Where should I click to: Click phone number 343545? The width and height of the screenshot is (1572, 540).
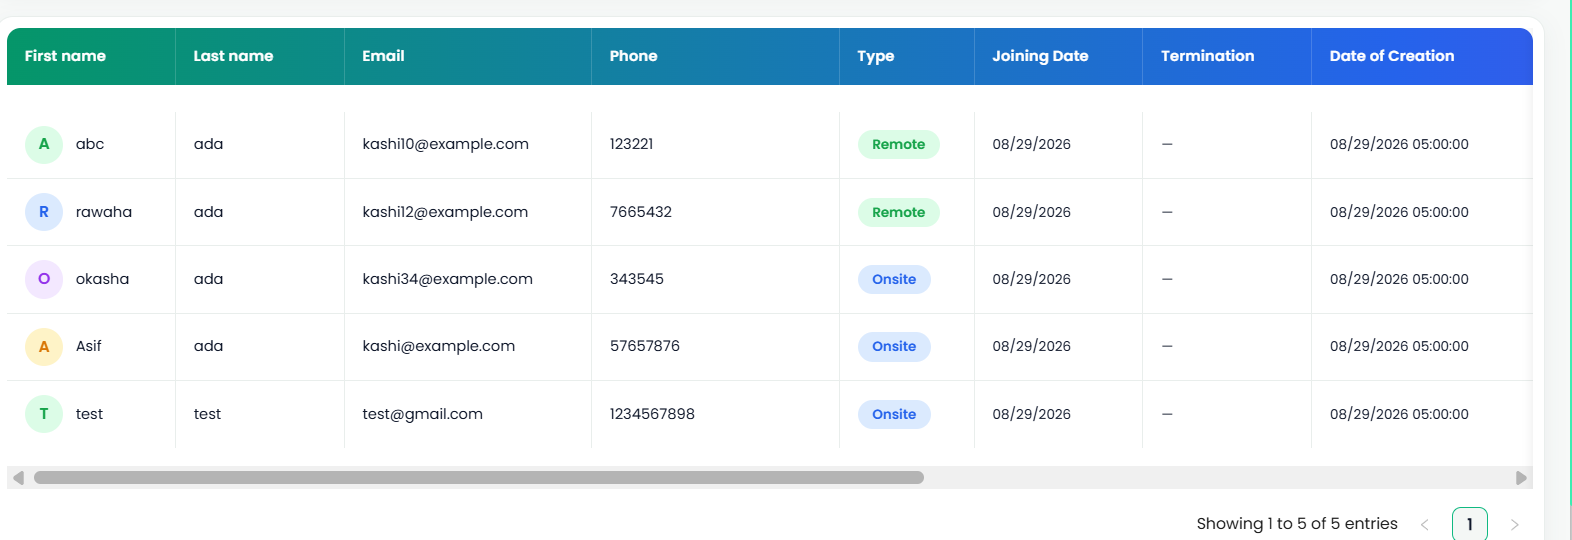point(637,279)
